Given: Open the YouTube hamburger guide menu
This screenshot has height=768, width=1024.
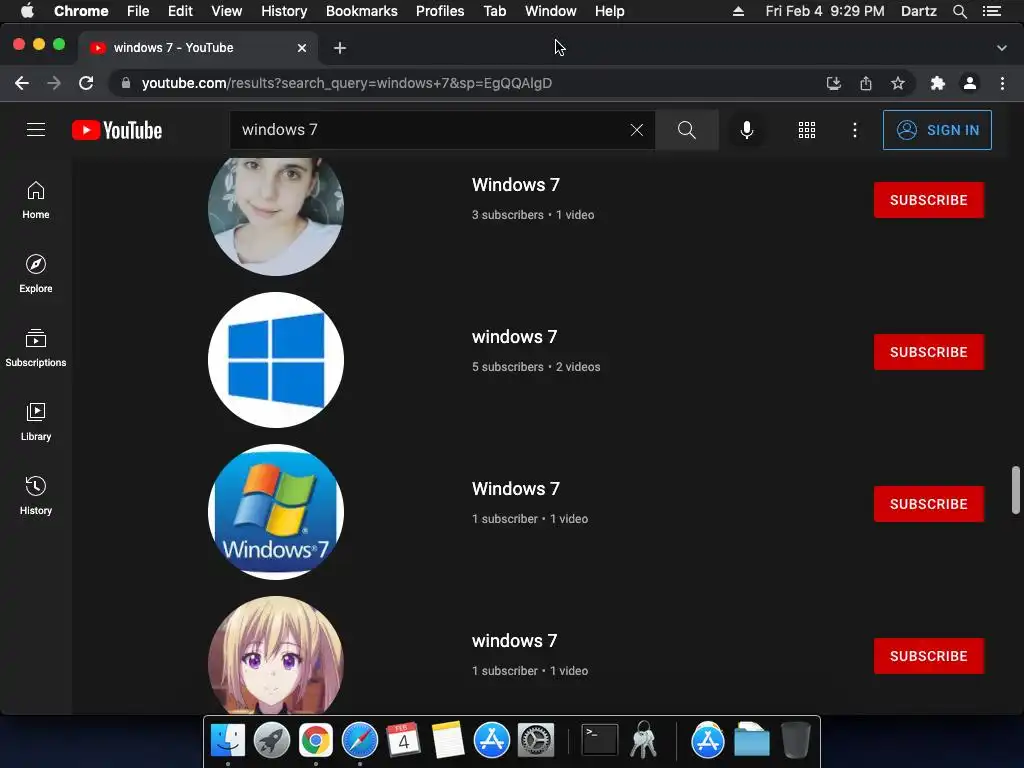Looking at the screenshot, I should (x=36, y=130).
